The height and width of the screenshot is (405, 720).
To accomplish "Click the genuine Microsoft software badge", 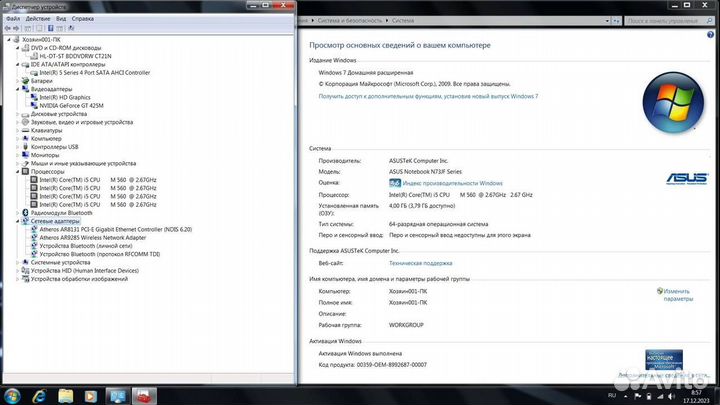I will tap(664, 360).
